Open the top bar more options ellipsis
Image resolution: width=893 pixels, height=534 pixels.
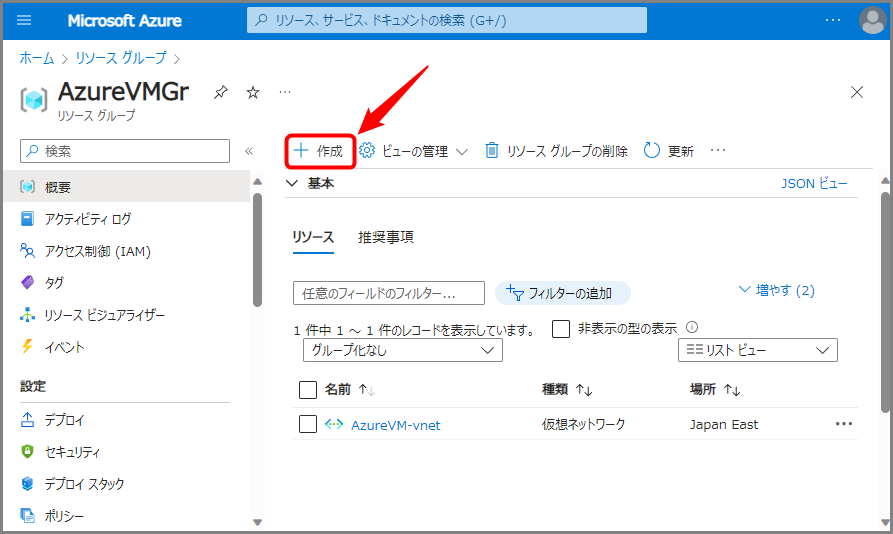click(x=833, y=20)
